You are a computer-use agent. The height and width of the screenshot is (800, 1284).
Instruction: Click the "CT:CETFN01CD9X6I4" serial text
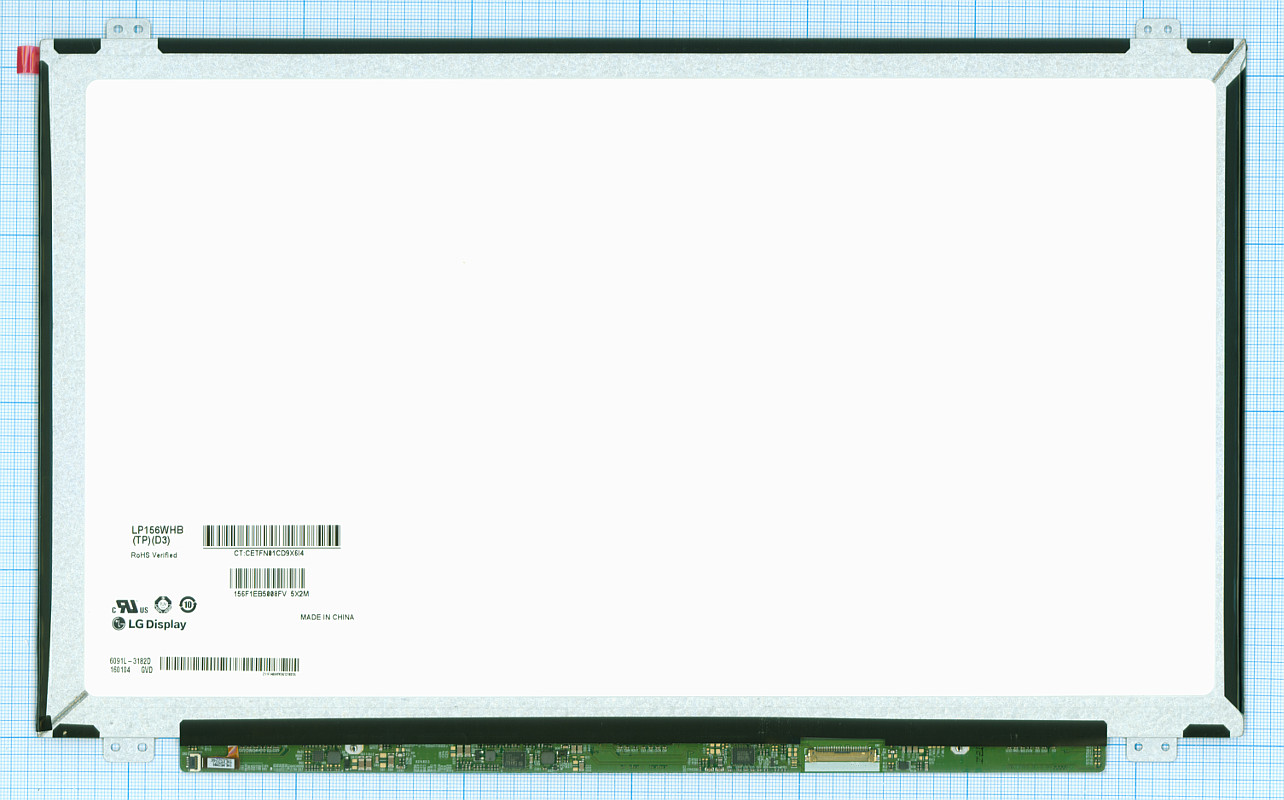(x=269, y=552)
